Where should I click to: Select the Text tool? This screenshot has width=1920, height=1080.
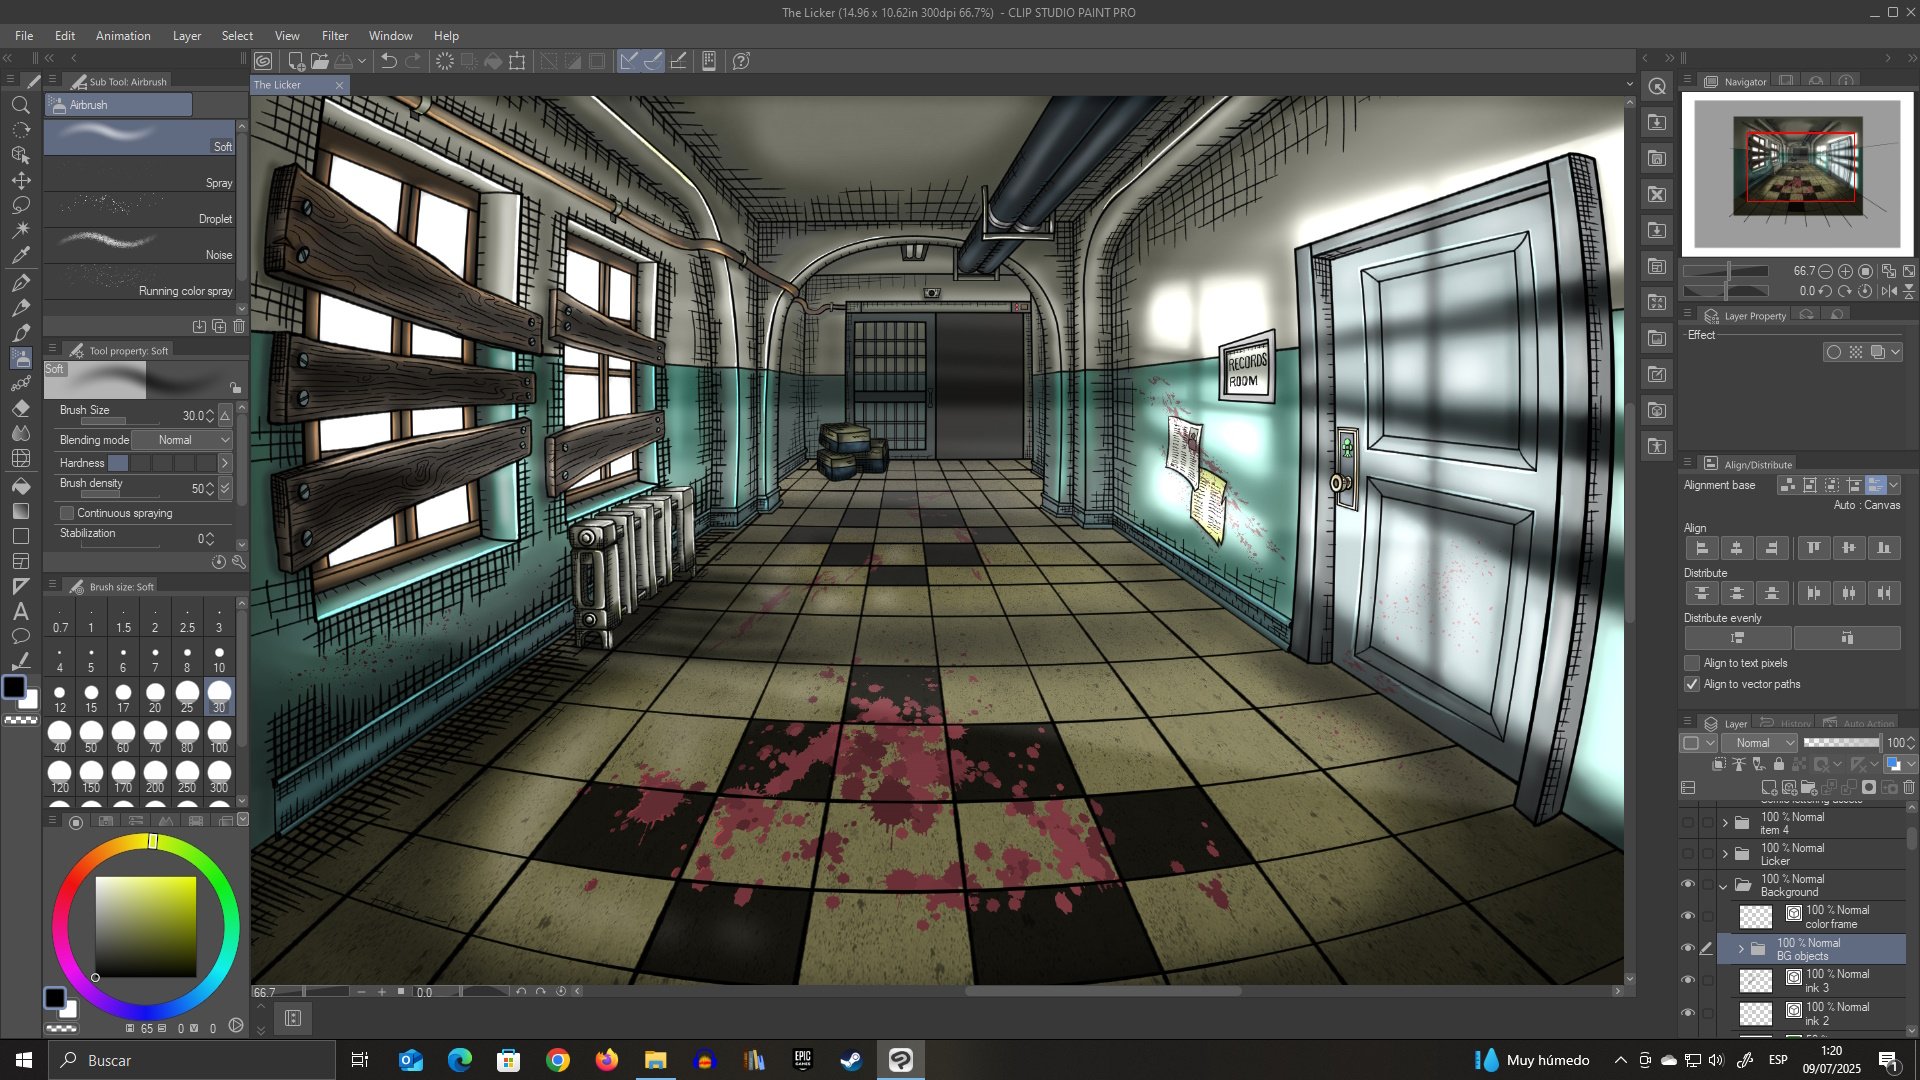pyautogui.click(x=21, y=612)
